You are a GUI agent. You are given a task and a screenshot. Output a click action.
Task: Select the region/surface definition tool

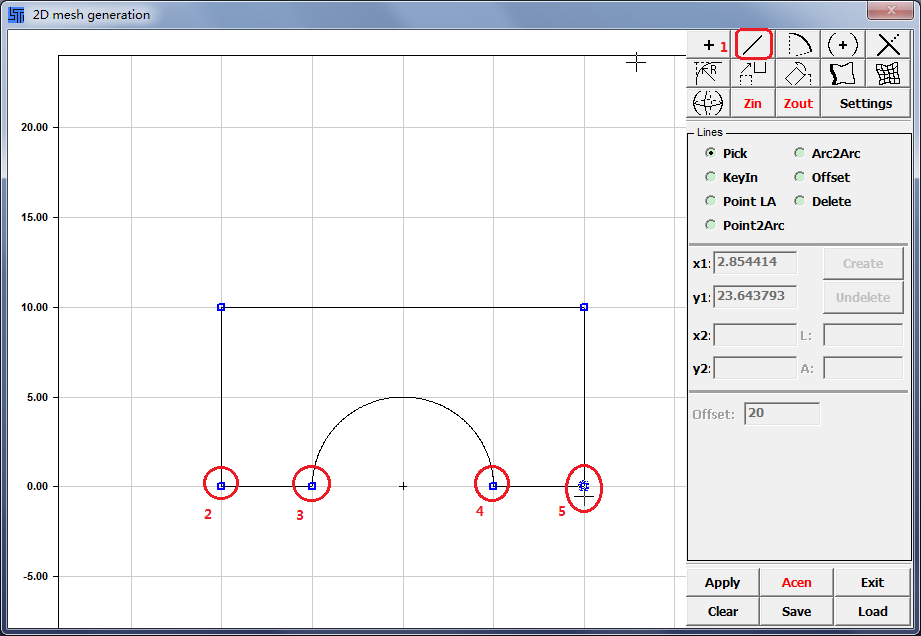pos(843,73)
